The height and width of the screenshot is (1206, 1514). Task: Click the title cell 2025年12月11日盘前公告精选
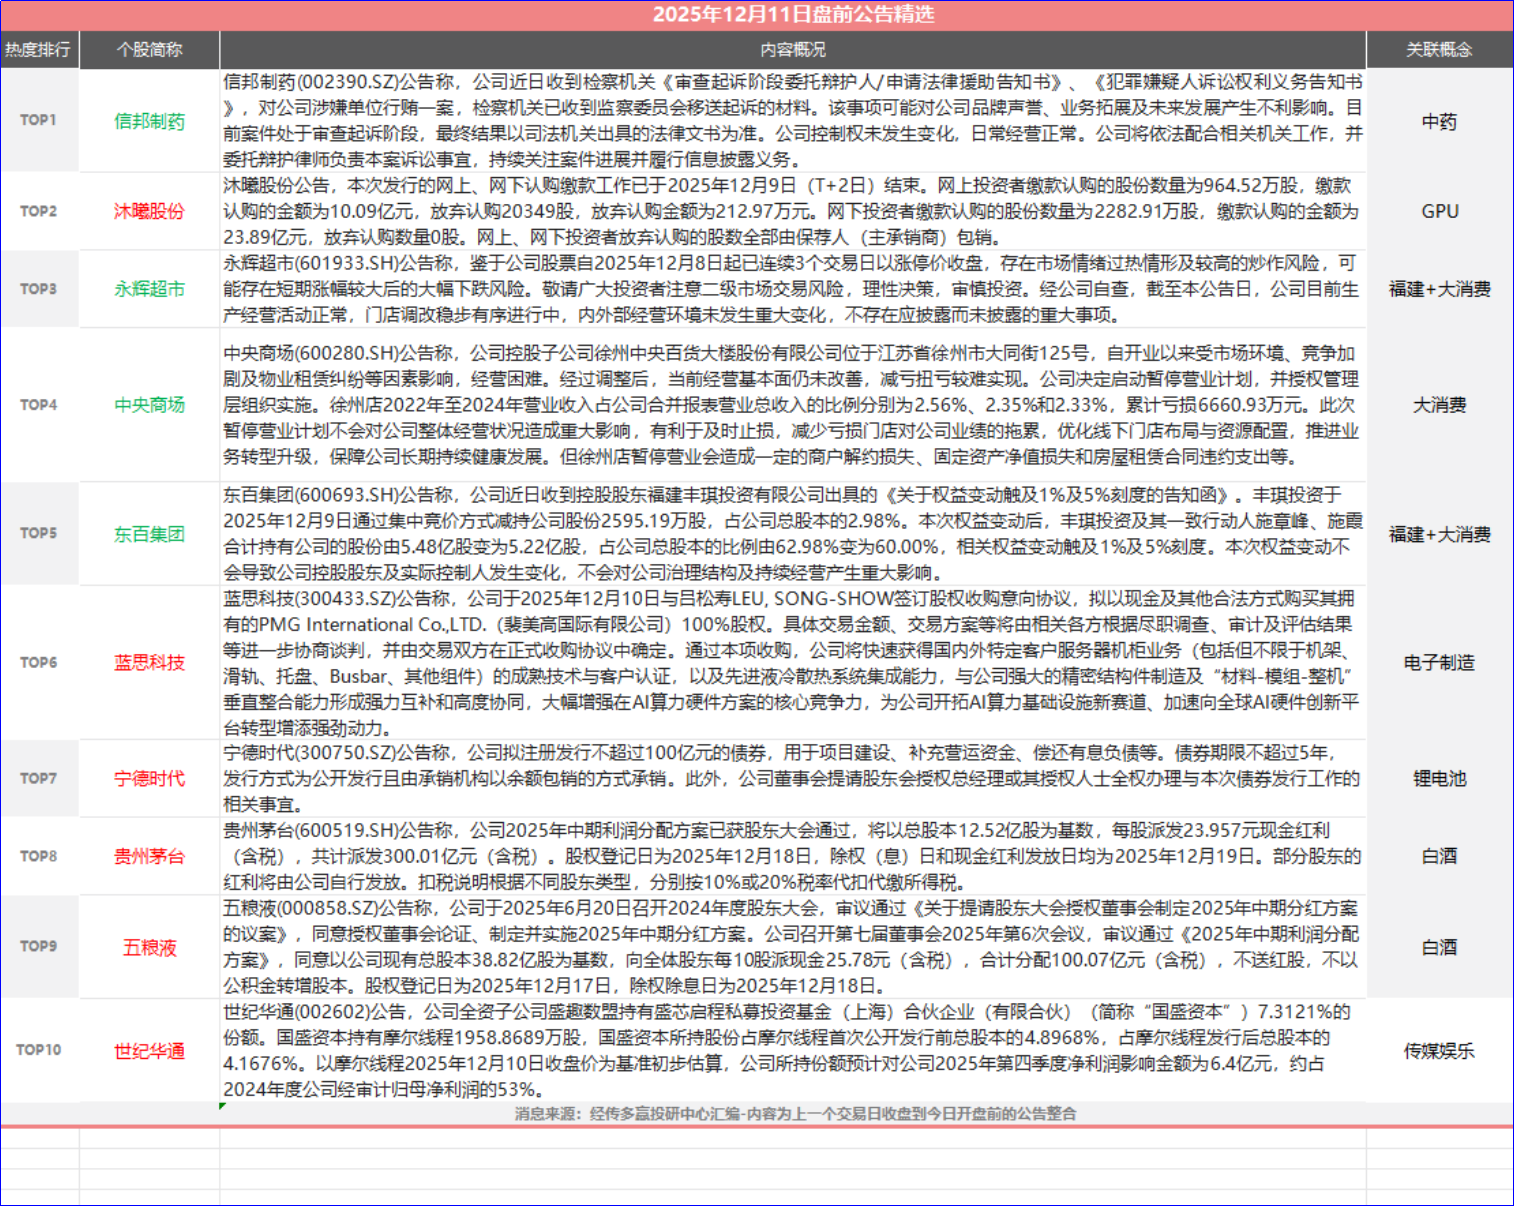pos(793,15)
